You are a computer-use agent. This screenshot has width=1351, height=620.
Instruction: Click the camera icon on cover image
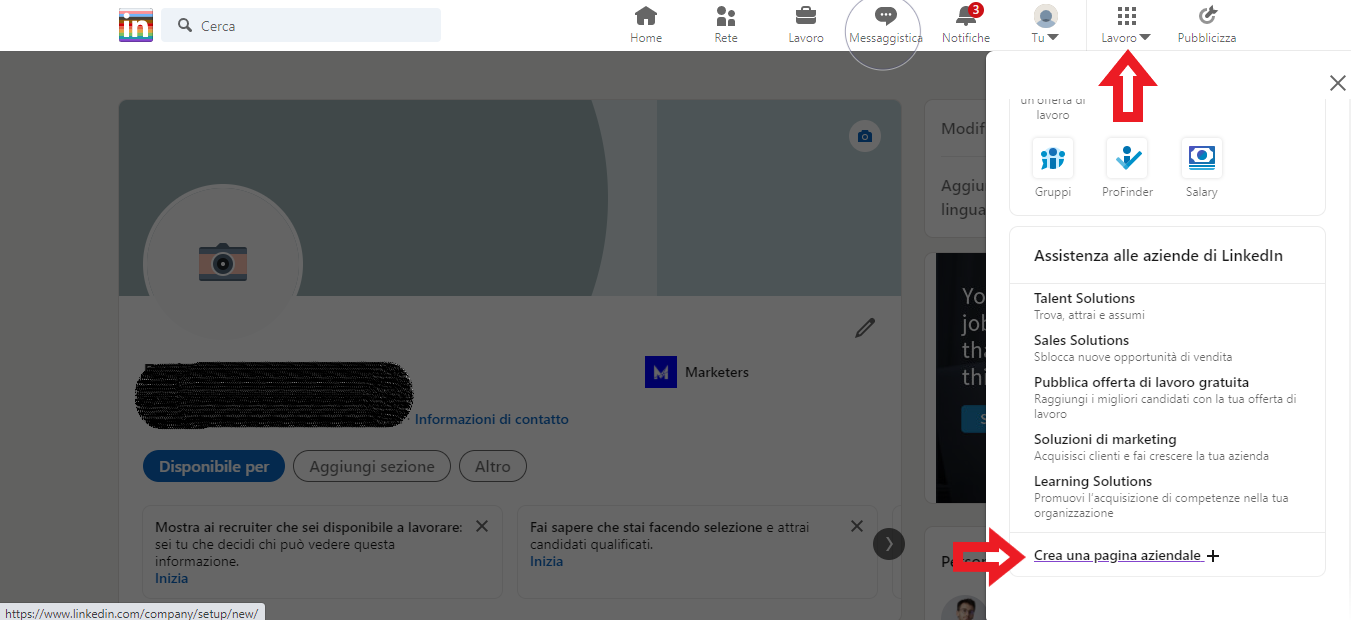pyautogui.click(x=864, y=136)
